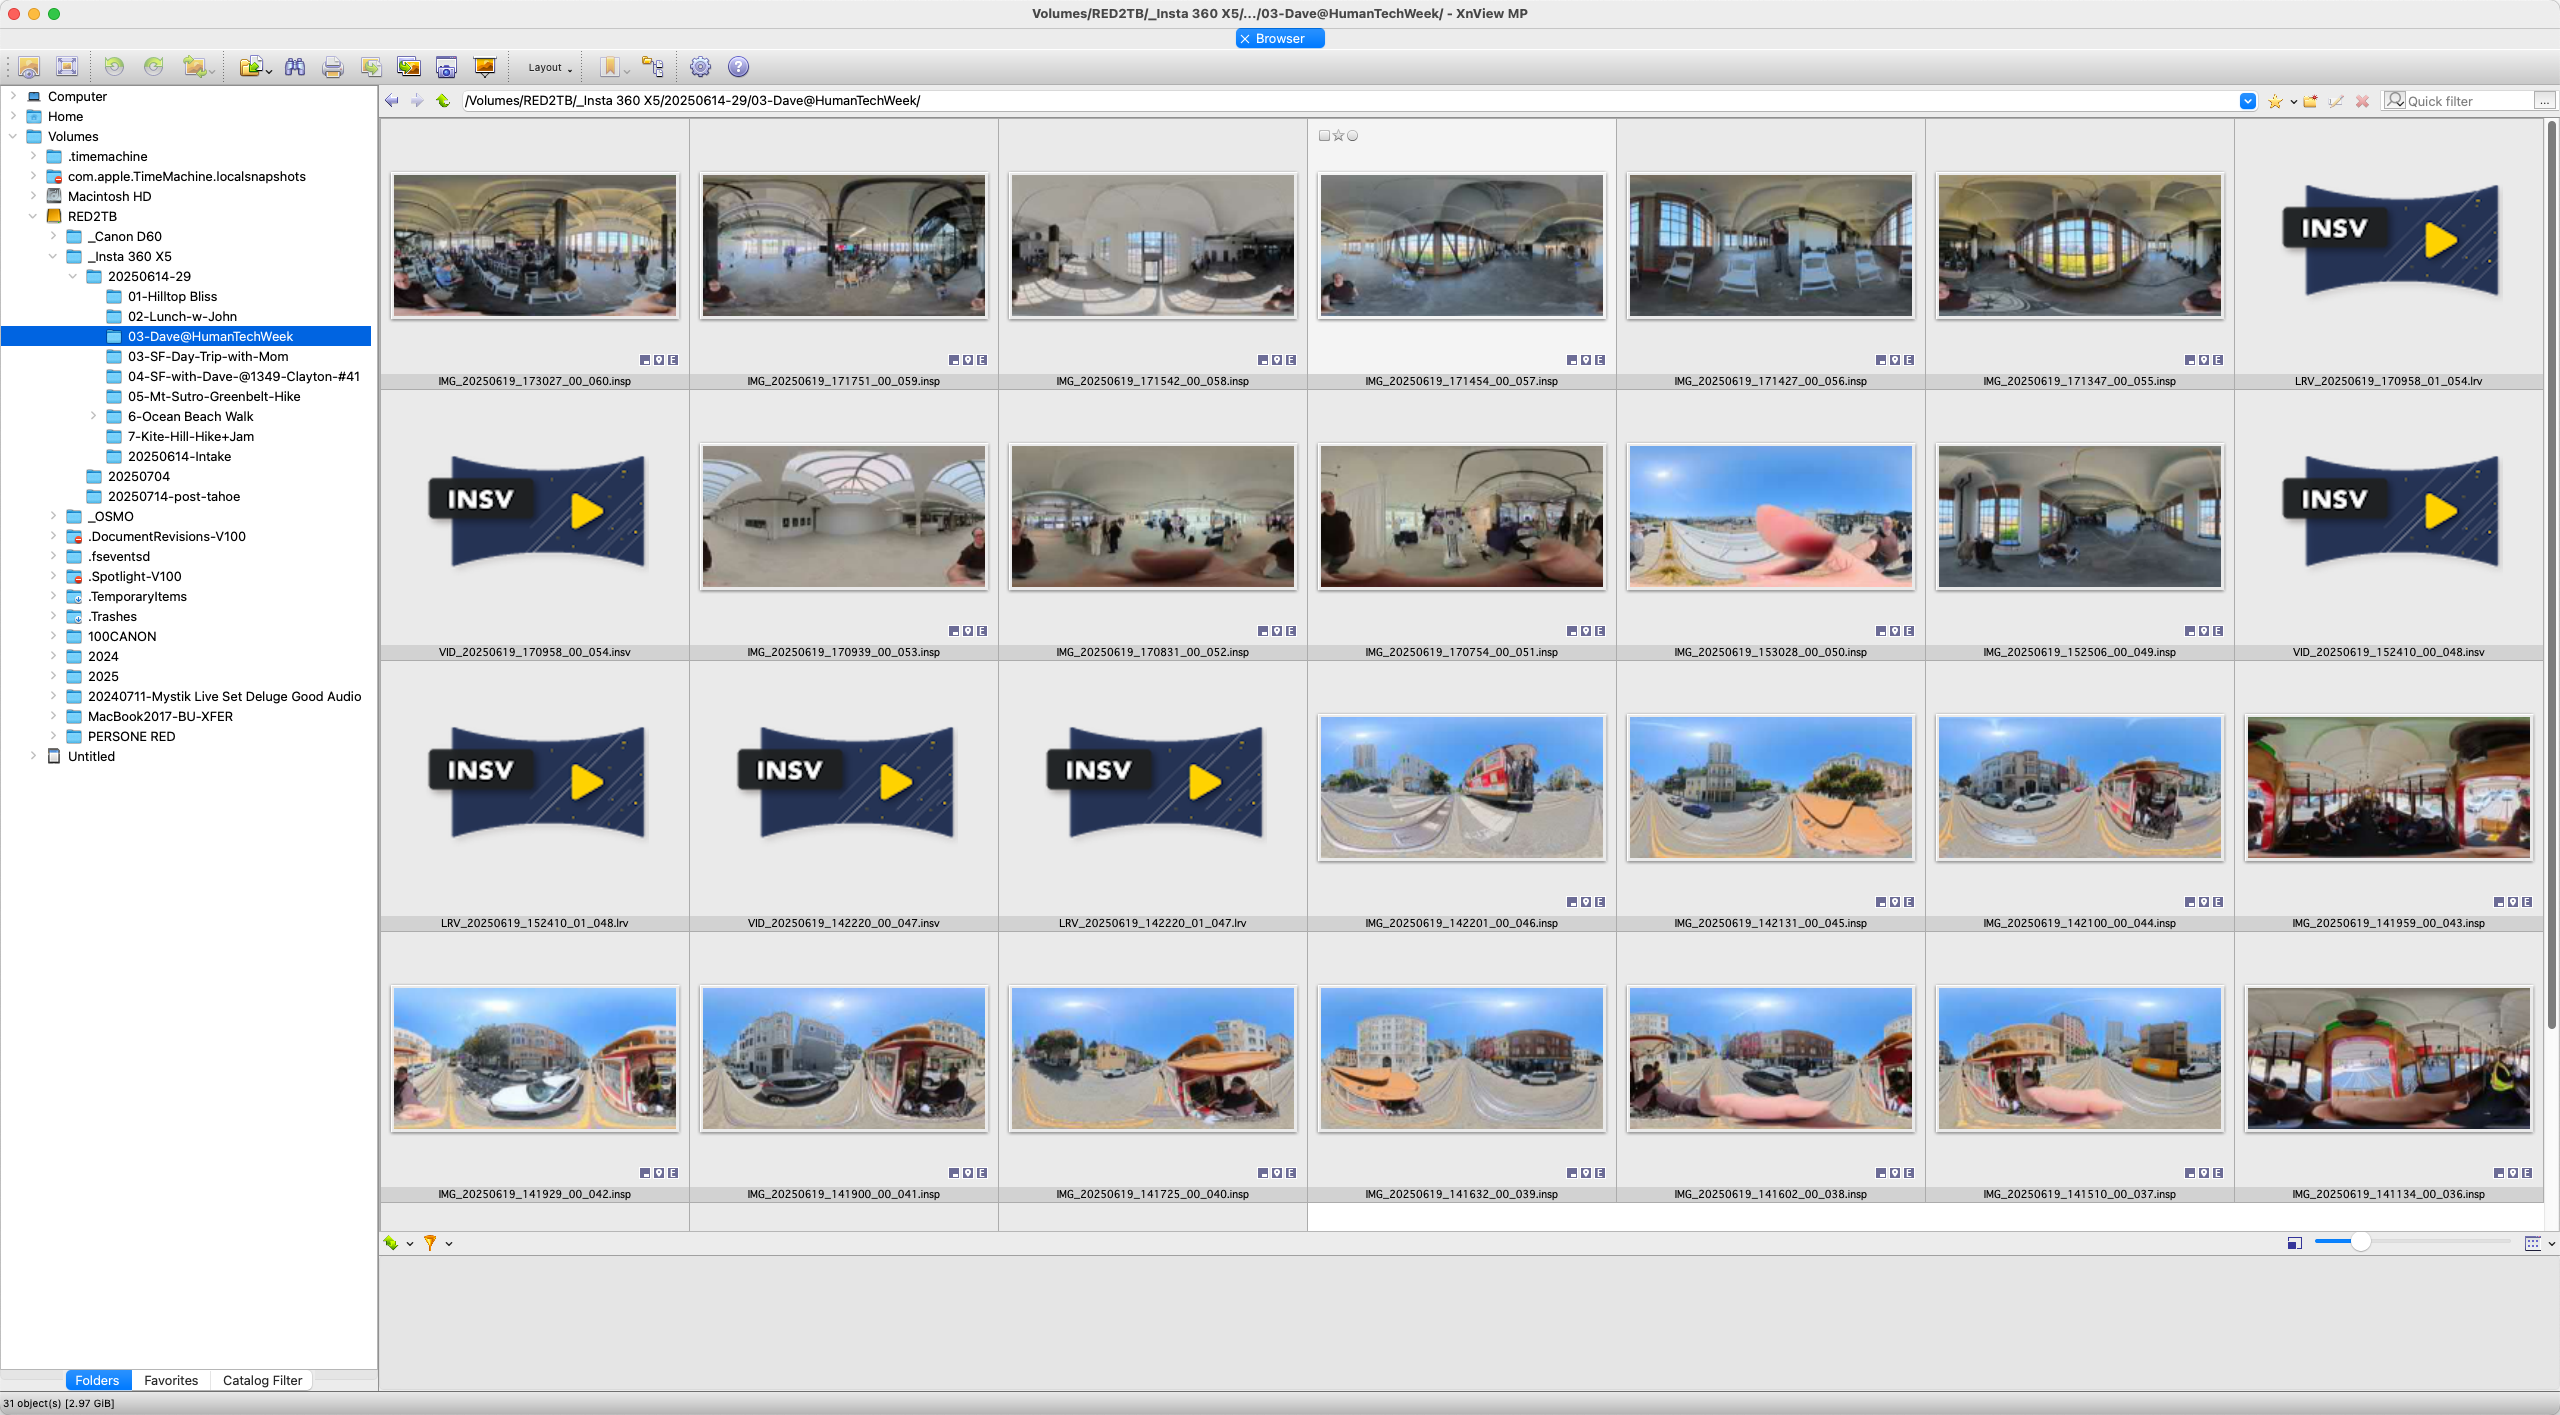Image resolution: width=2560 pixels, height=1415 pixels.
Task: Open the browser Settings gear icon
Action: click(x=702, y=66)
